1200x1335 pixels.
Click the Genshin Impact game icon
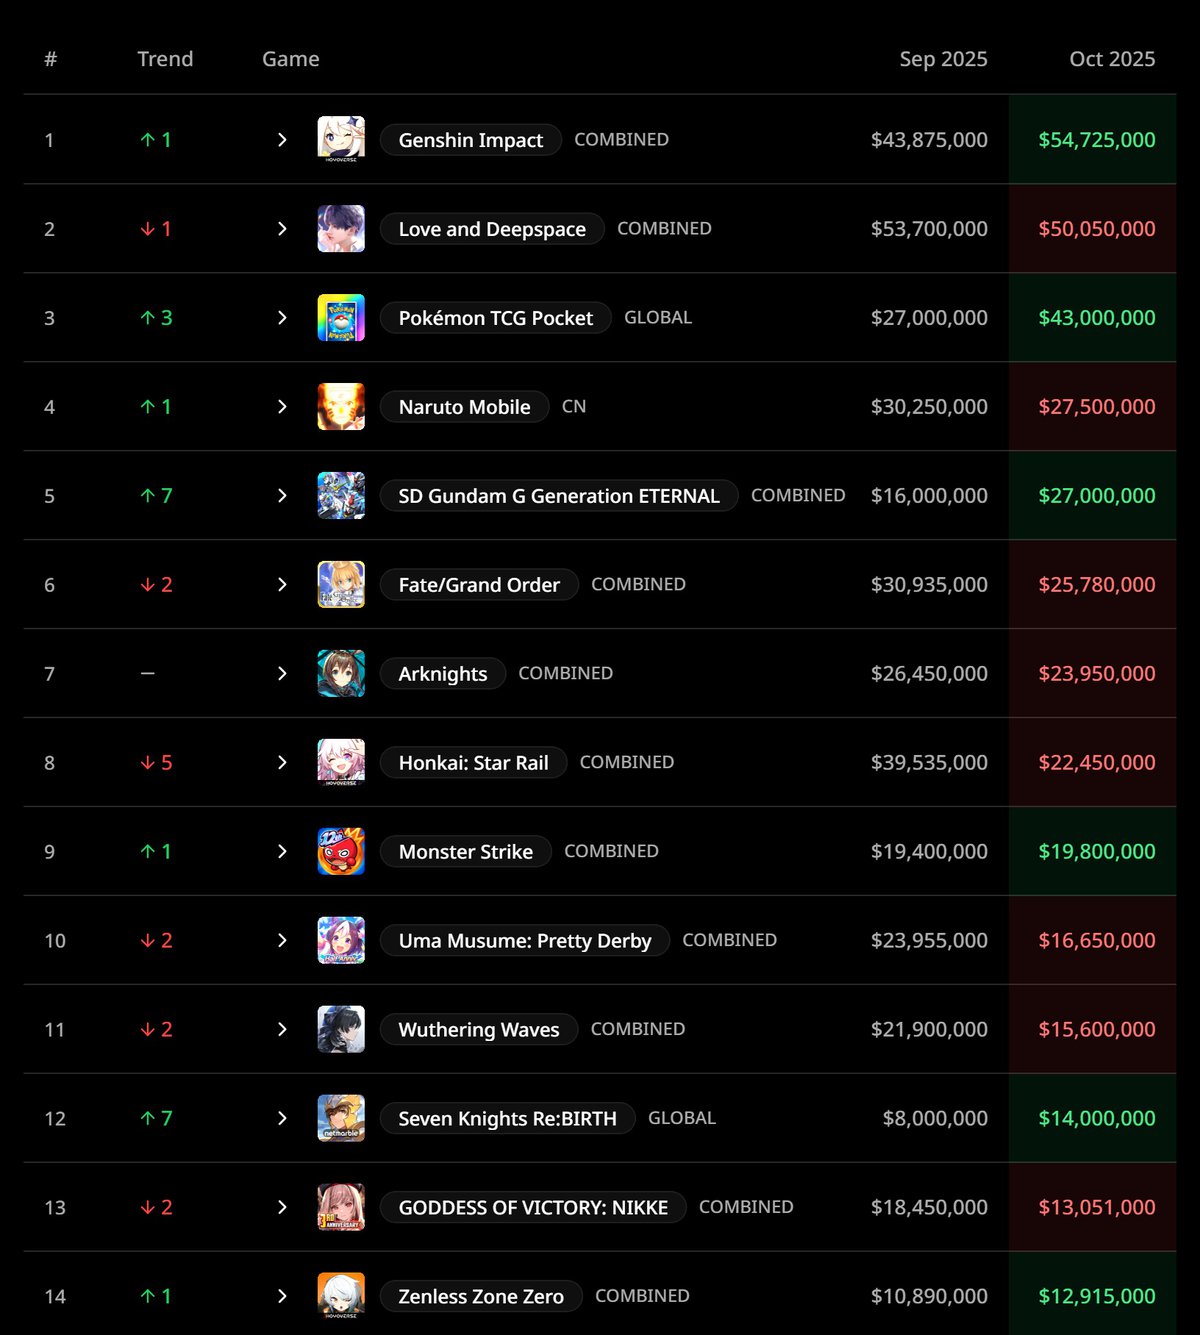click(x=341, y=140)
